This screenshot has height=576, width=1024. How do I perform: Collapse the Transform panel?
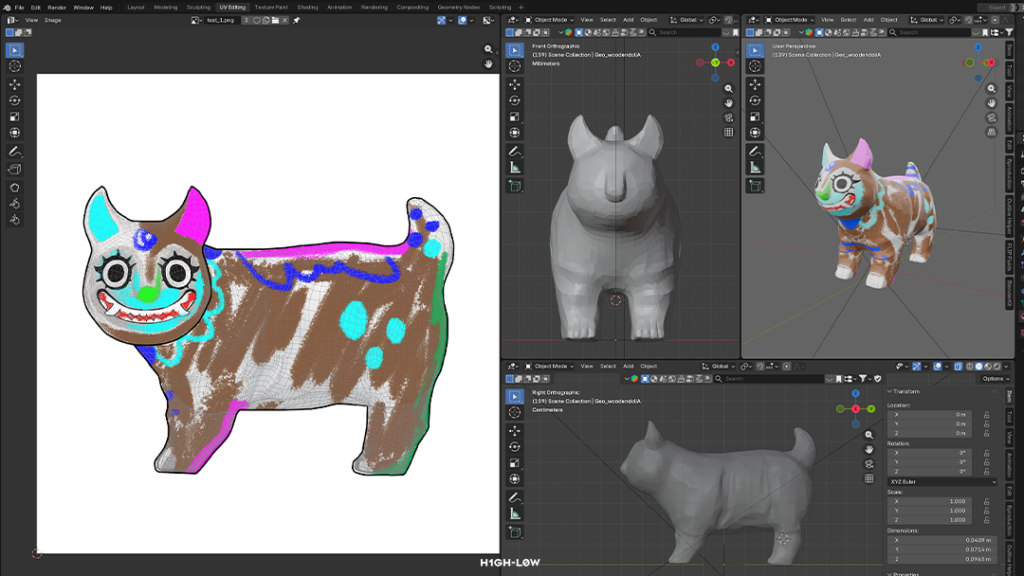pos(906,391)
